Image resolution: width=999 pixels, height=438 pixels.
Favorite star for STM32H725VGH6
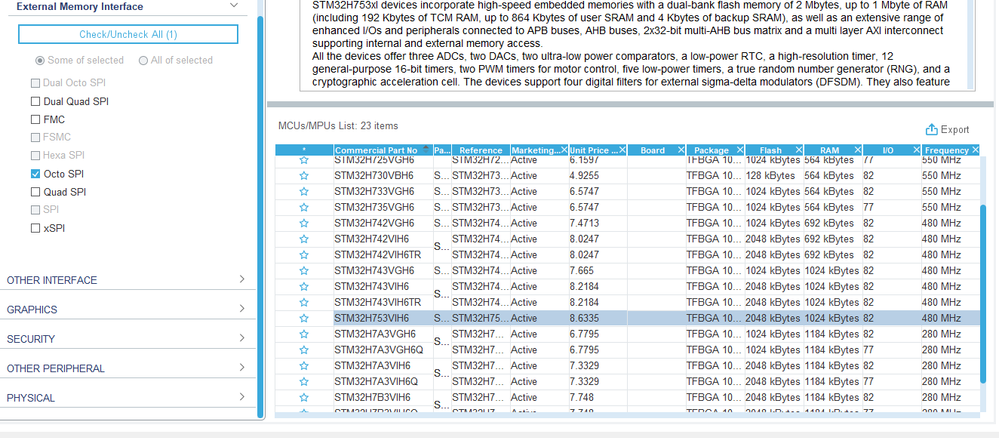(304, 160)
